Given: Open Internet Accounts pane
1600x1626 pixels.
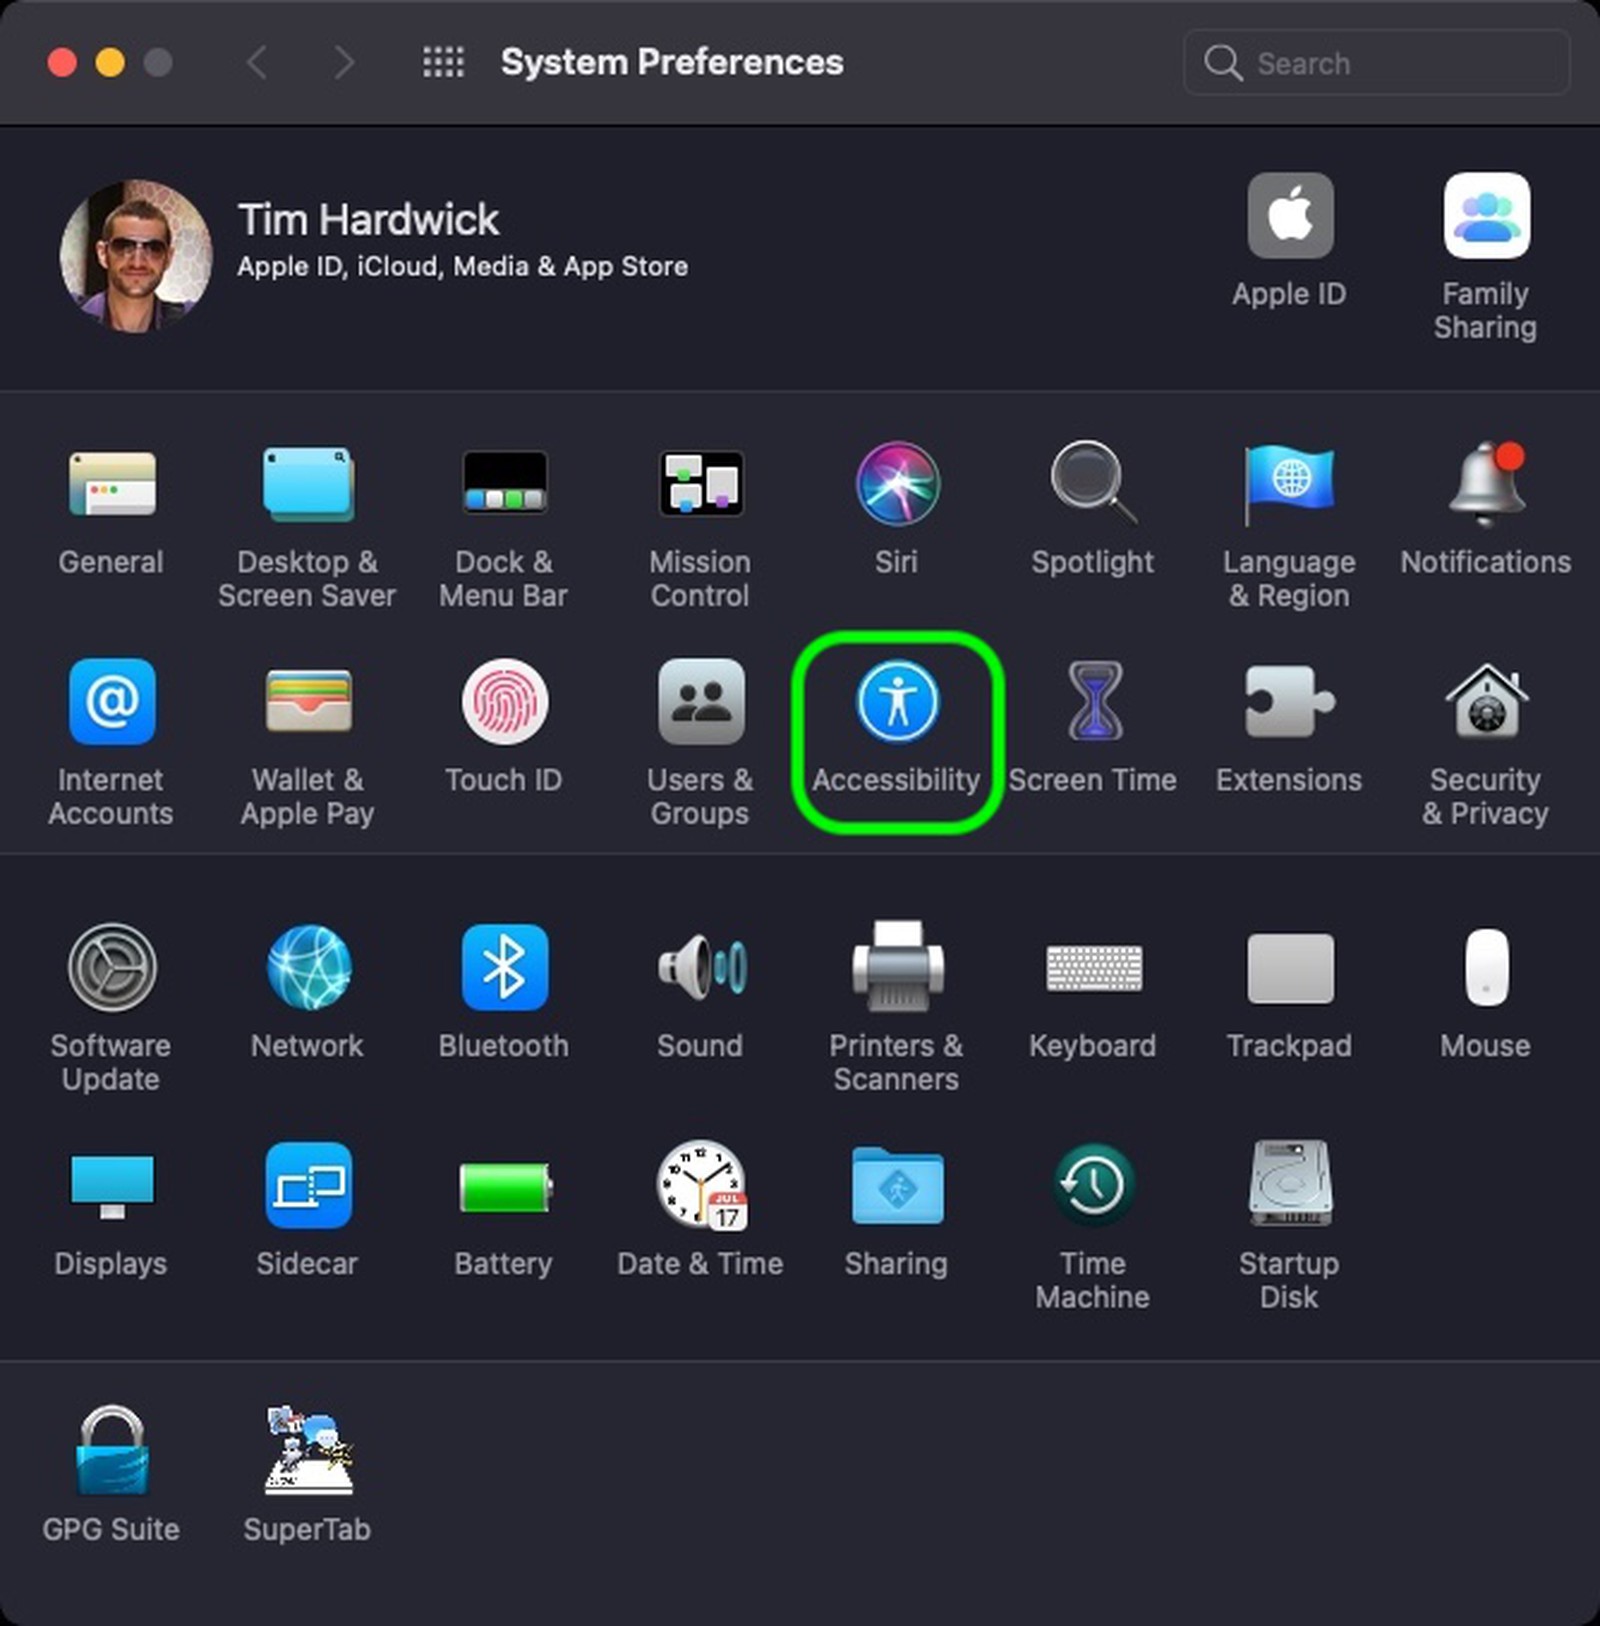Looking at the screenshot, I should (x=111, y=702).
